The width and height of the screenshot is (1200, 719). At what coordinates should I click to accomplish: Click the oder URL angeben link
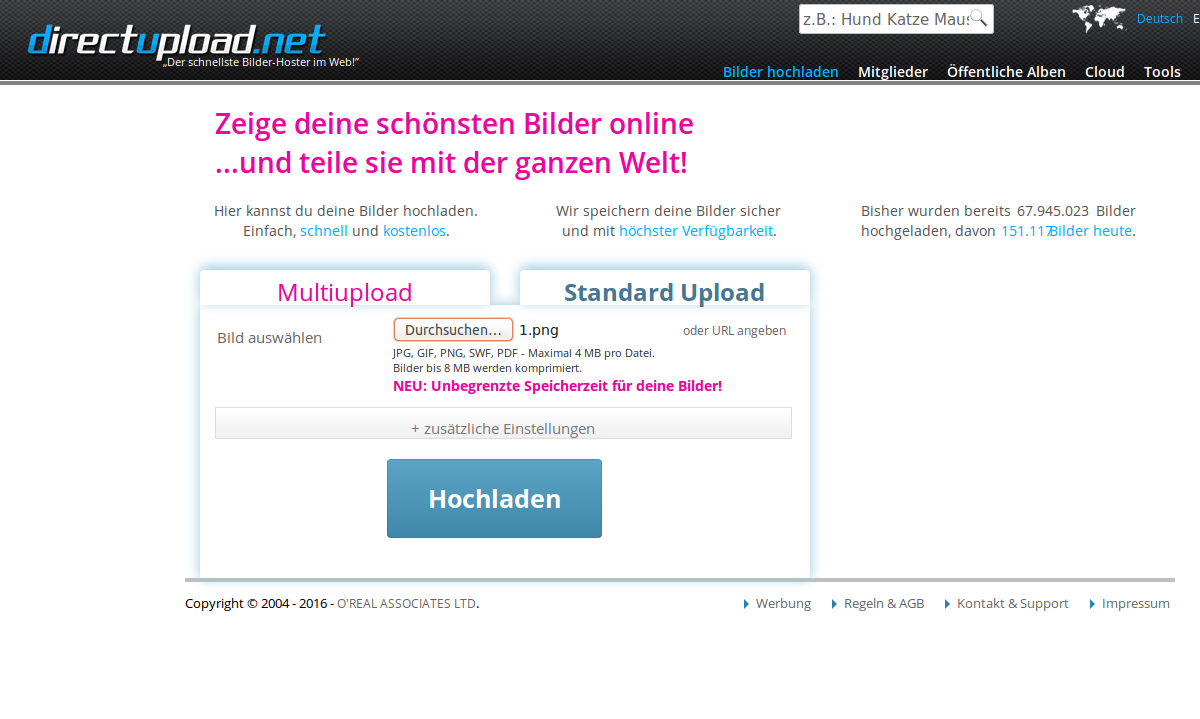734,331
